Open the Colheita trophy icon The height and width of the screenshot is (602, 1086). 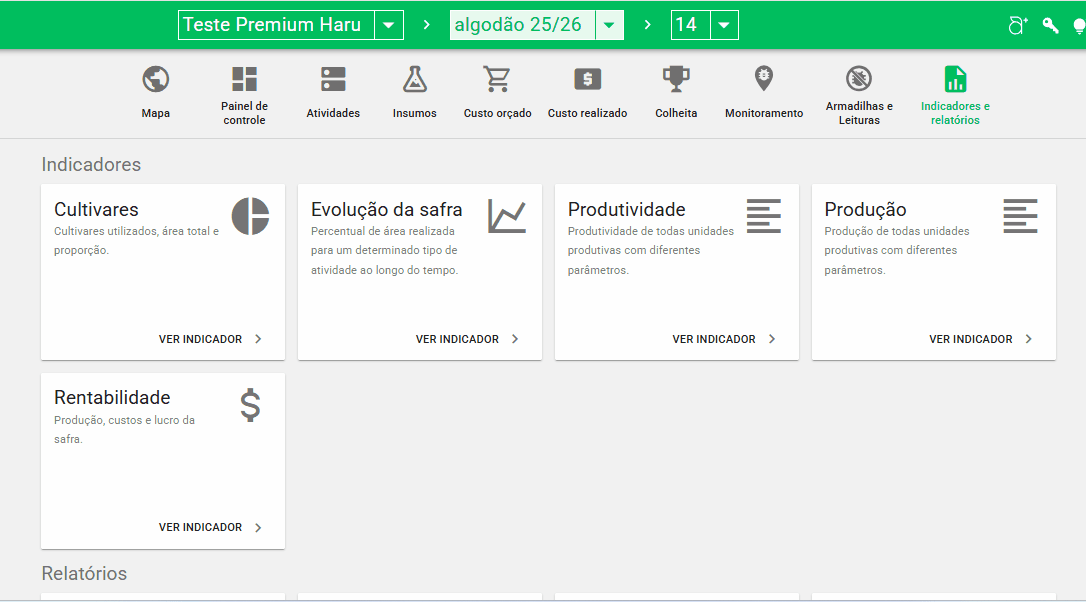[676, 79]
